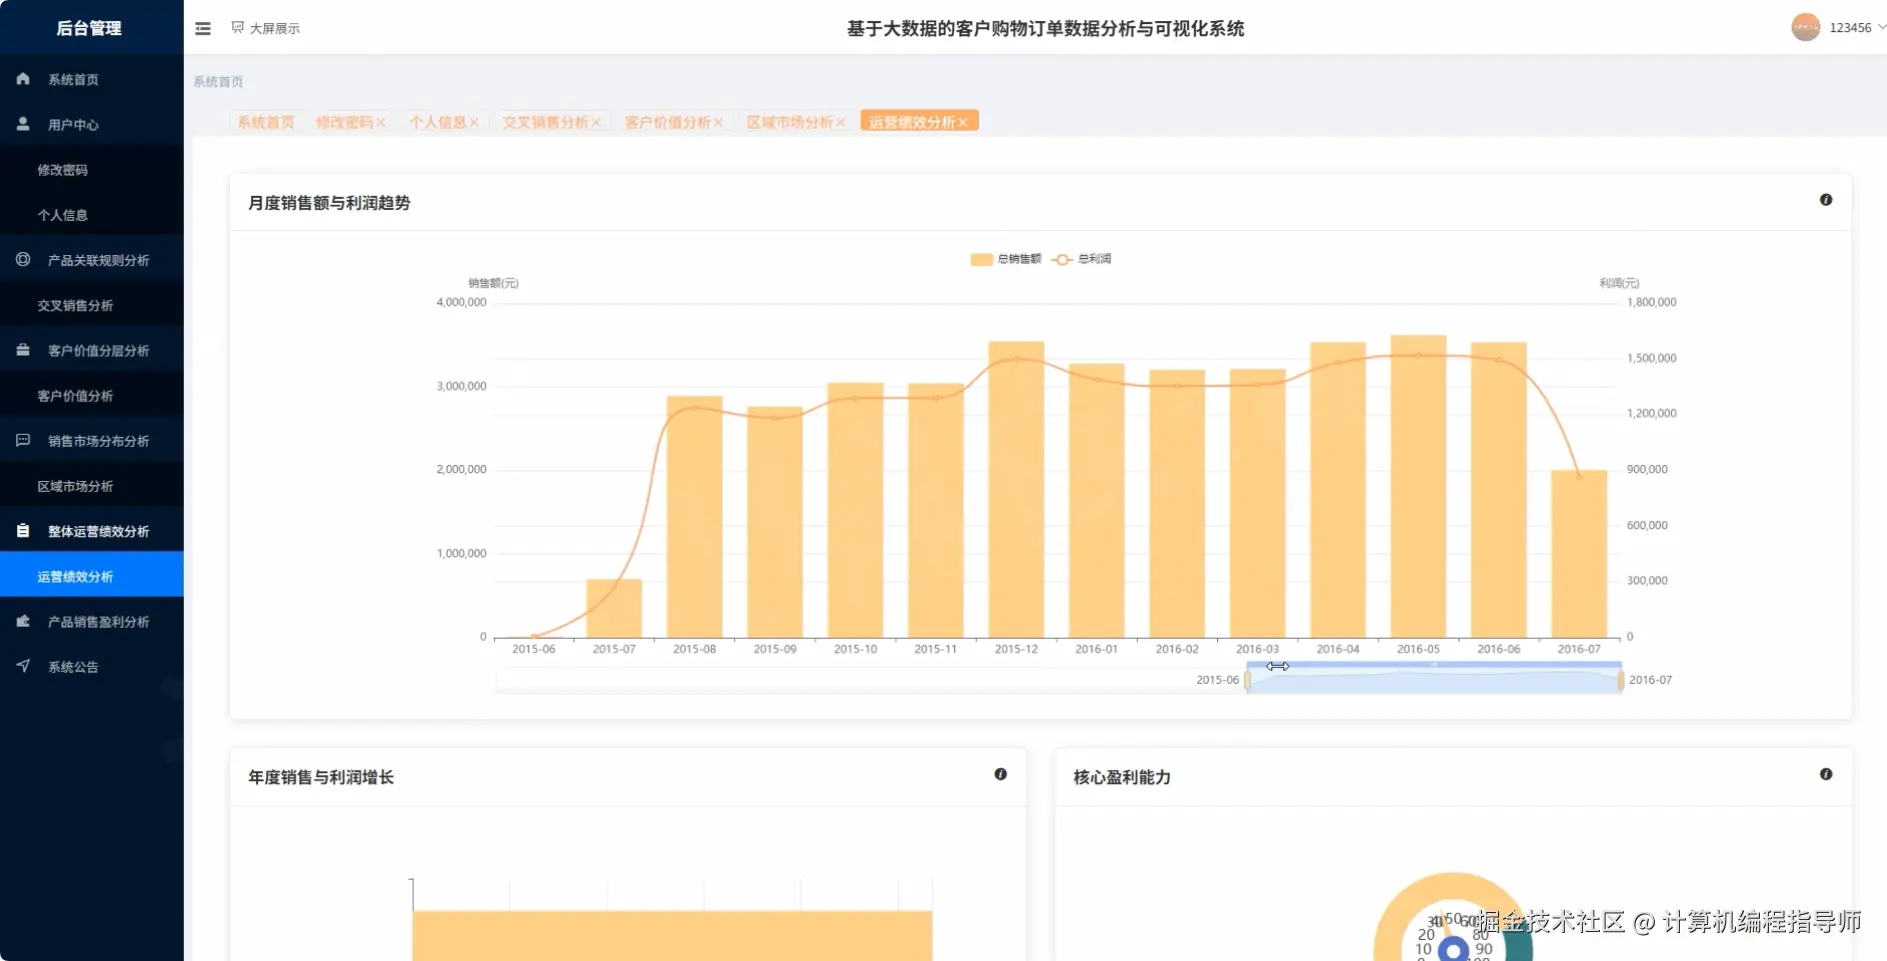The height and width of the screenshot is (961, 1887).
Task: Click the icon beside 产品销售盈利分析
Action: click(23, 621)
